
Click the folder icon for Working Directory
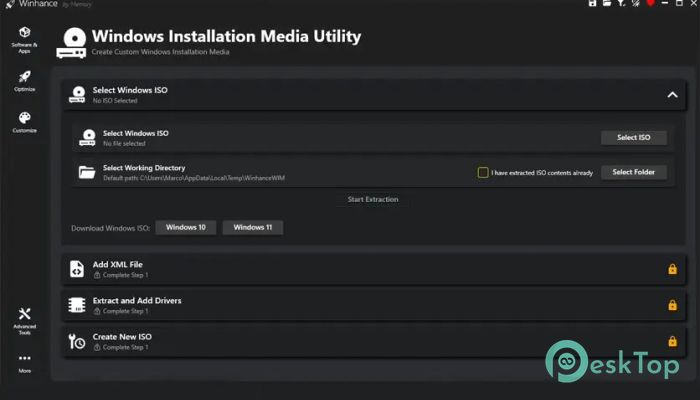(x=87, y=172)
